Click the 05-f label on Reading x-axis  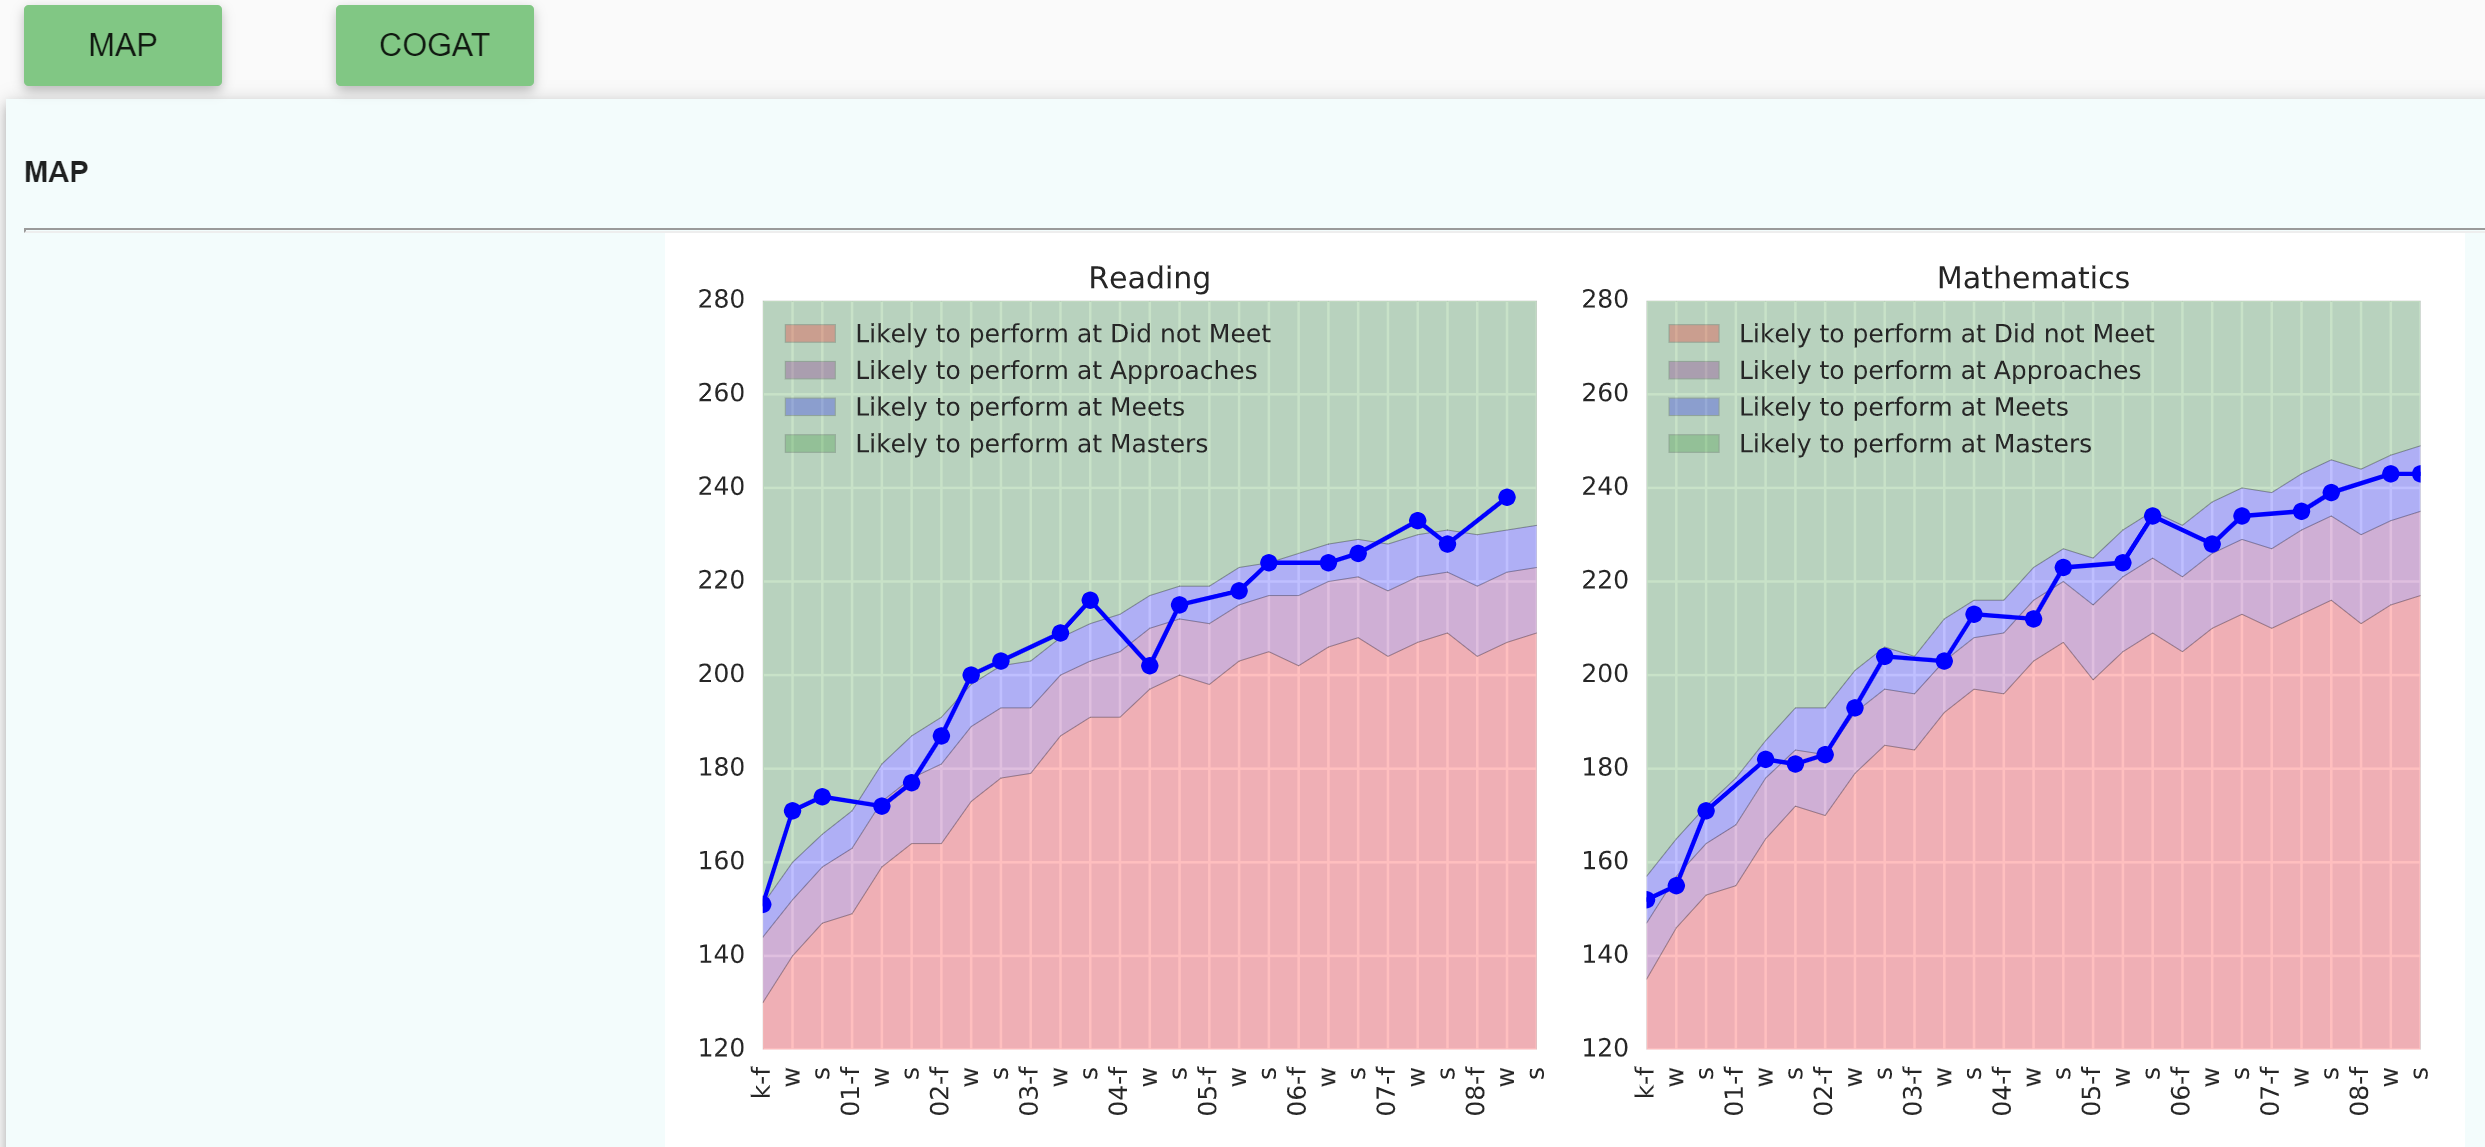[1208, 1091]
